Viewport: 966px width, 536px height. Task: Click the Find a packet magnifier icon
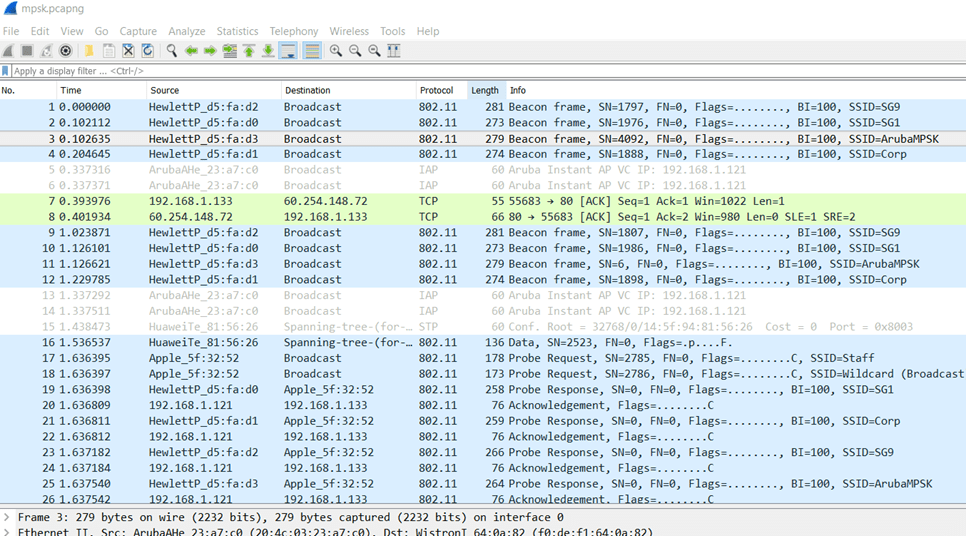tap(172, 51)
